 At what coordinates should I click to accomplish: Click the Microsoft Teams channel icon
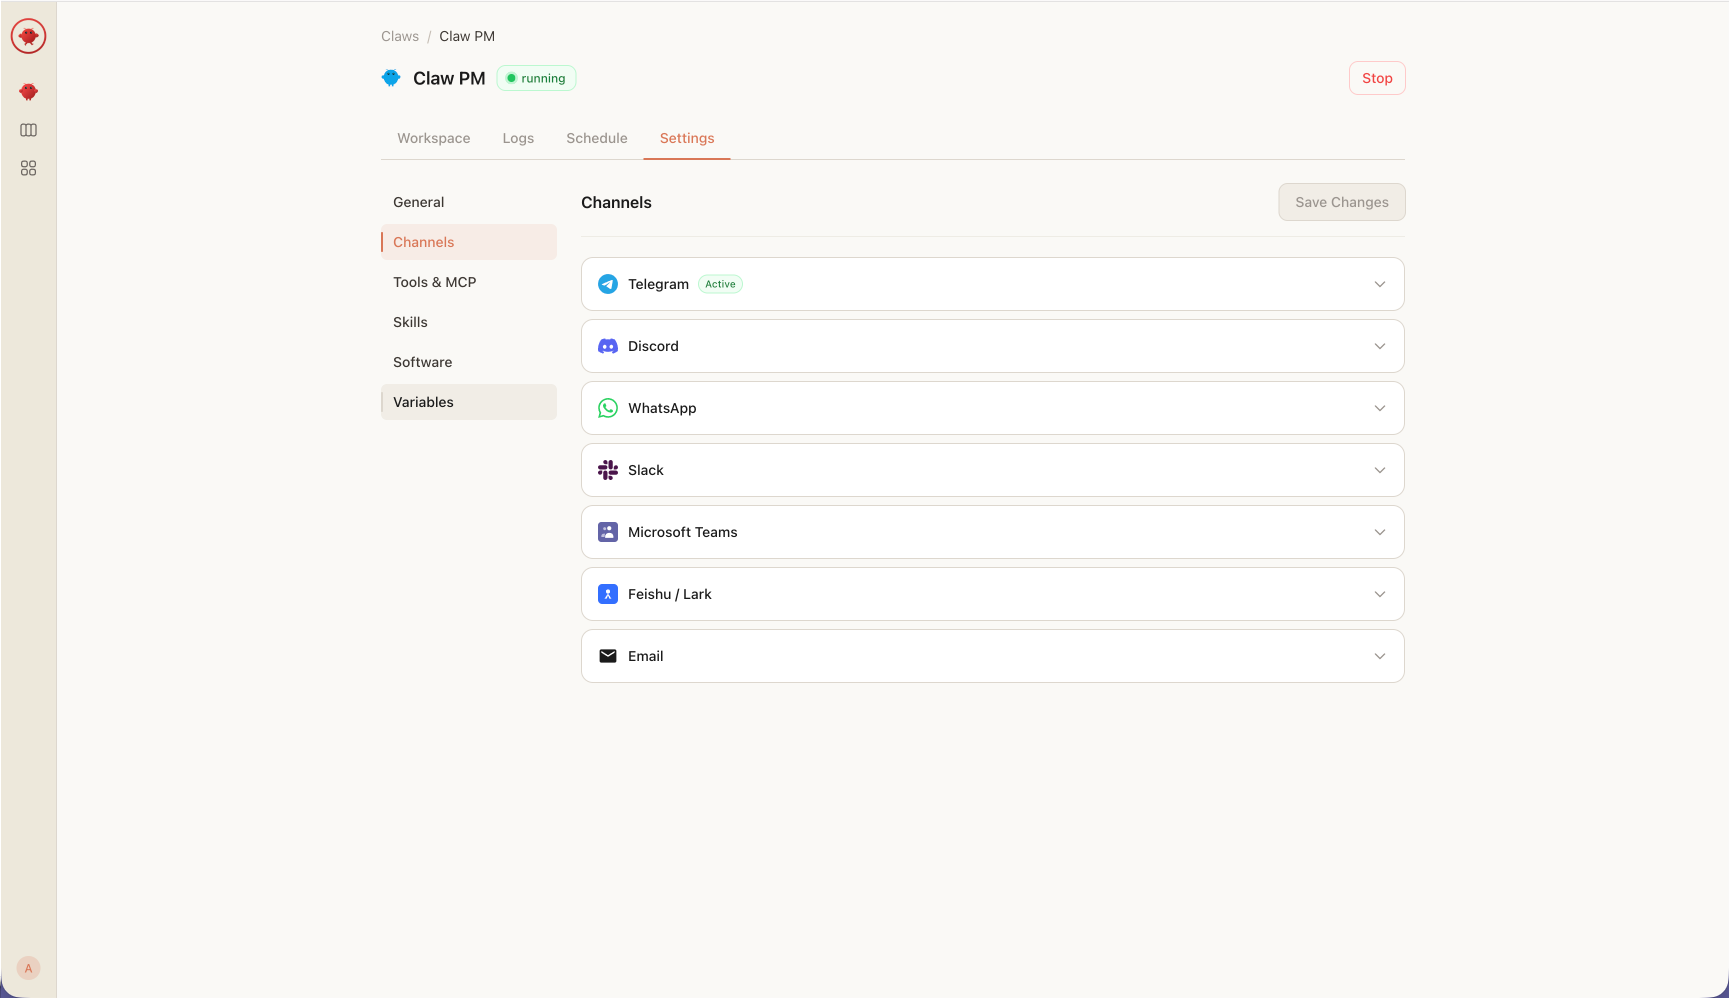(x=608, y=532)
